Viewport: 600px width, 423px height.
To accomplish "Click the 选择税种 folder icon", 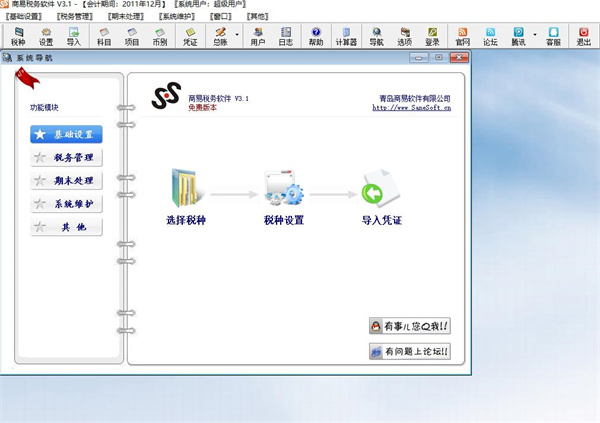I will (x=185, y=188).
